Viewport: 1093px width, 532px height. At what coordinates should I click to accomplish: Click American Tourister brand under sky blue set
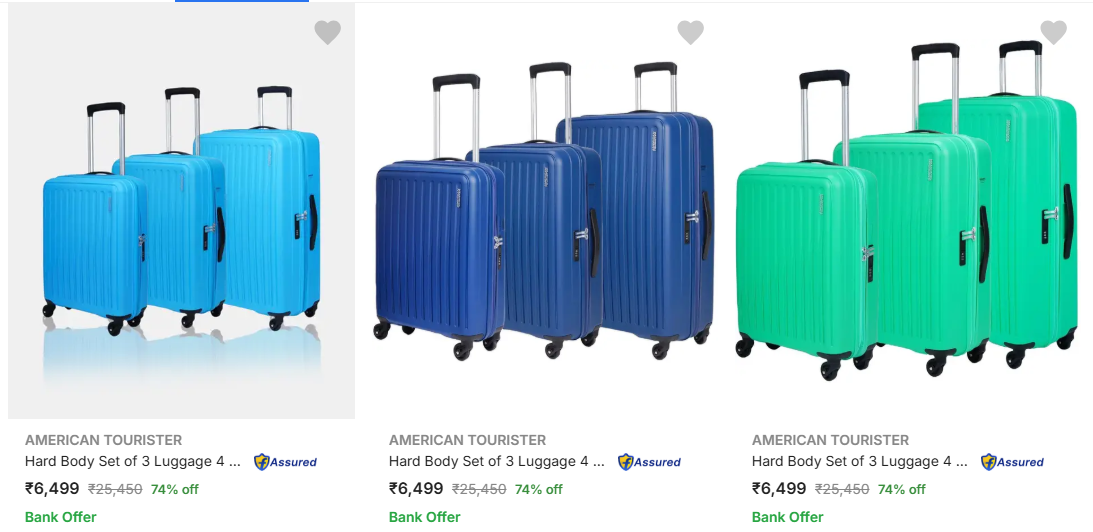104,440
